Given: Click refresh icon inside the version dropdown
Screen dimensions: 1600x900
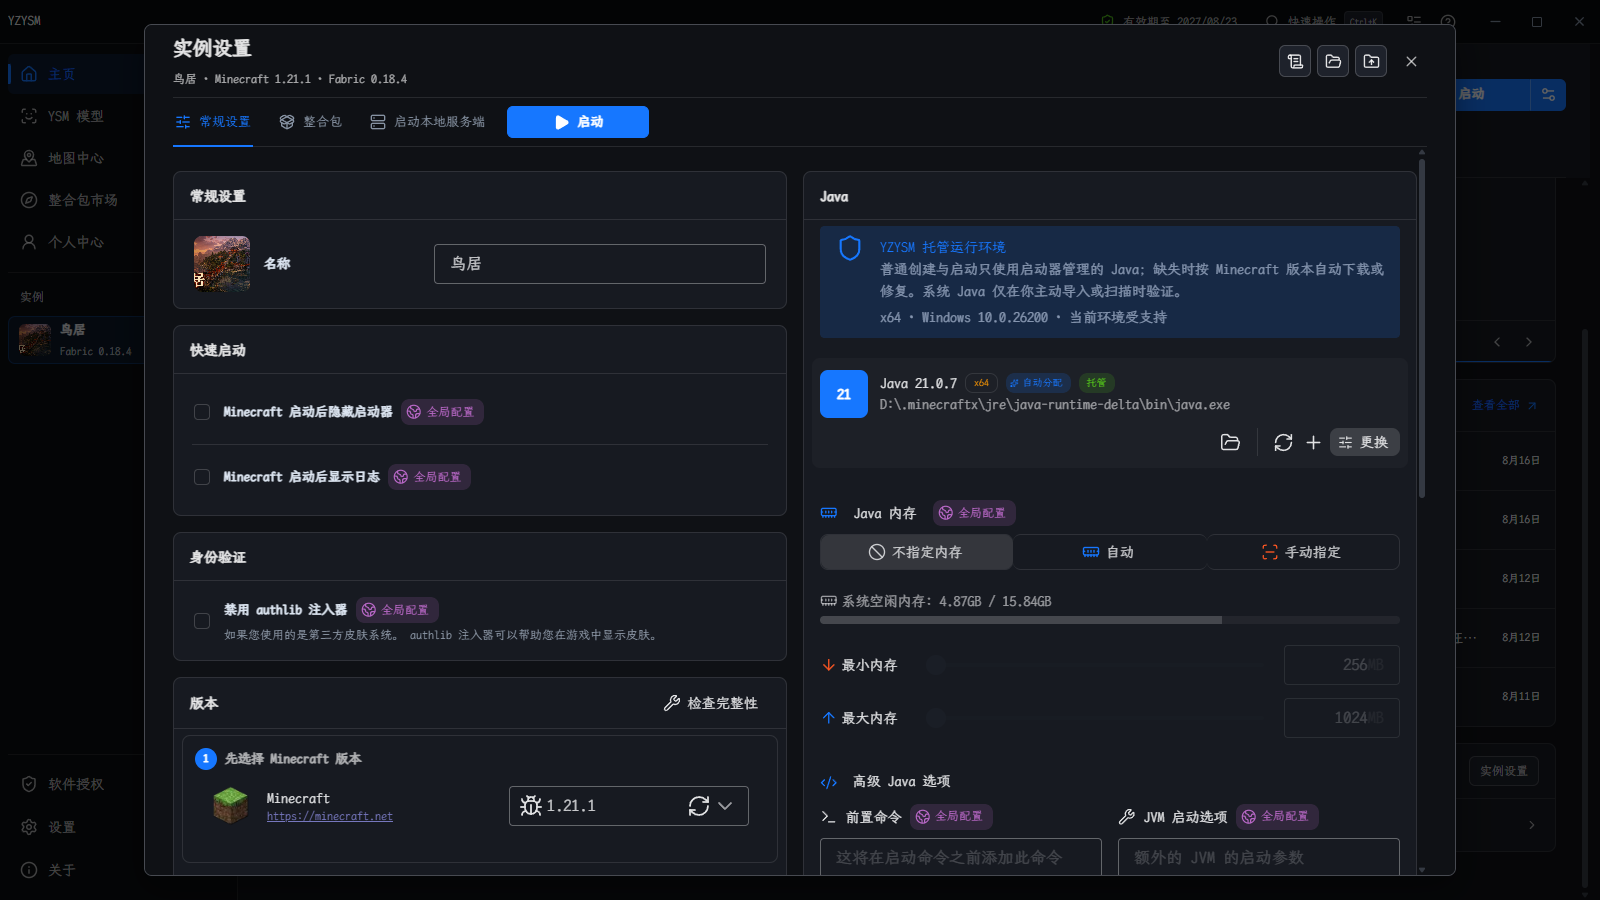Looking at the screenshot, I should (x=699, y=806).
